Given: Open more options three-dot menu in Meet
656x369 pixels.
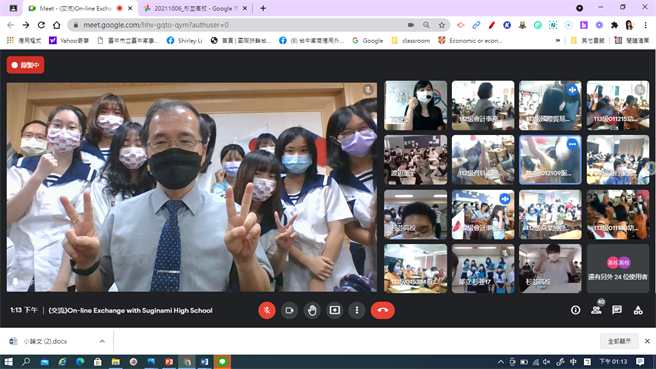Looking at the screenshot, I should 357,310.
